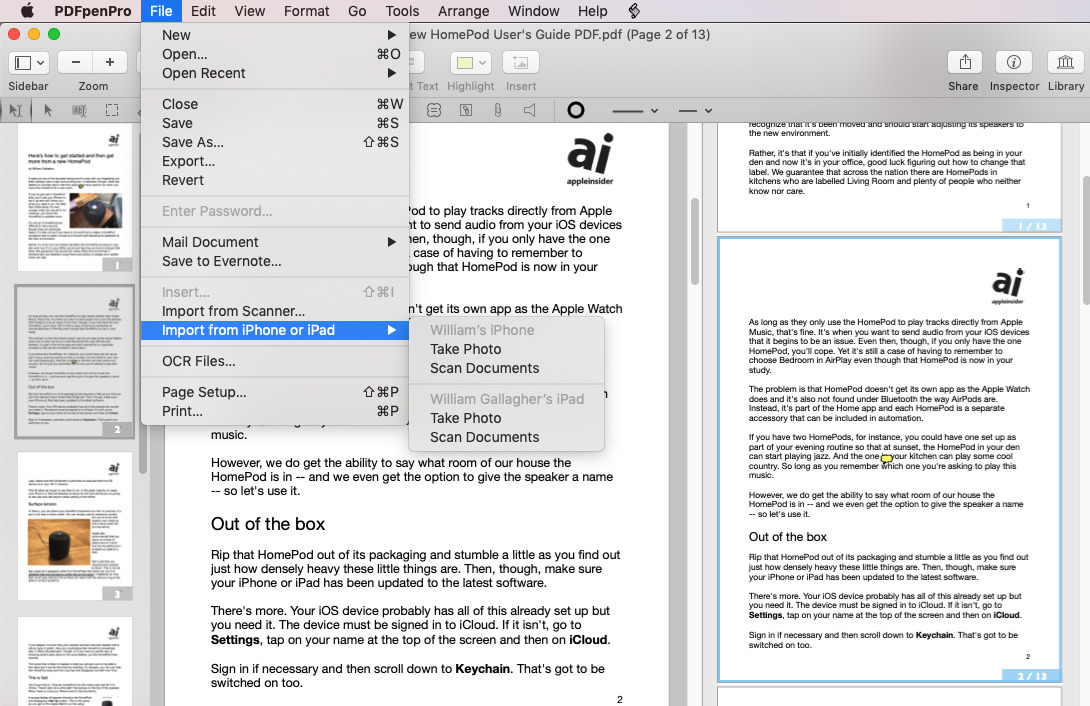Open the Sidebar view button

28,63
